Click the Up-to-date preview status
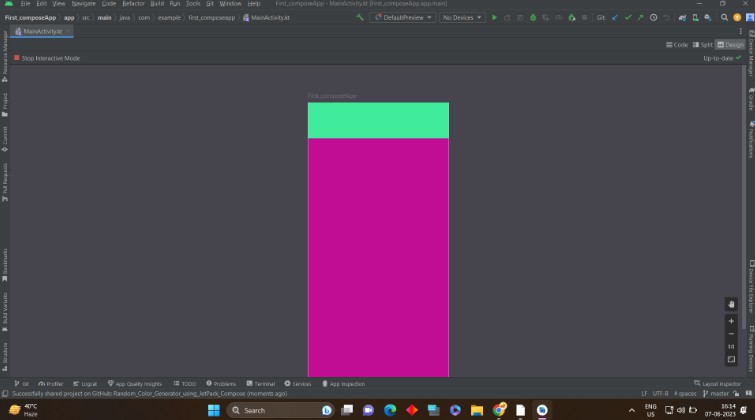 point(722,58)
